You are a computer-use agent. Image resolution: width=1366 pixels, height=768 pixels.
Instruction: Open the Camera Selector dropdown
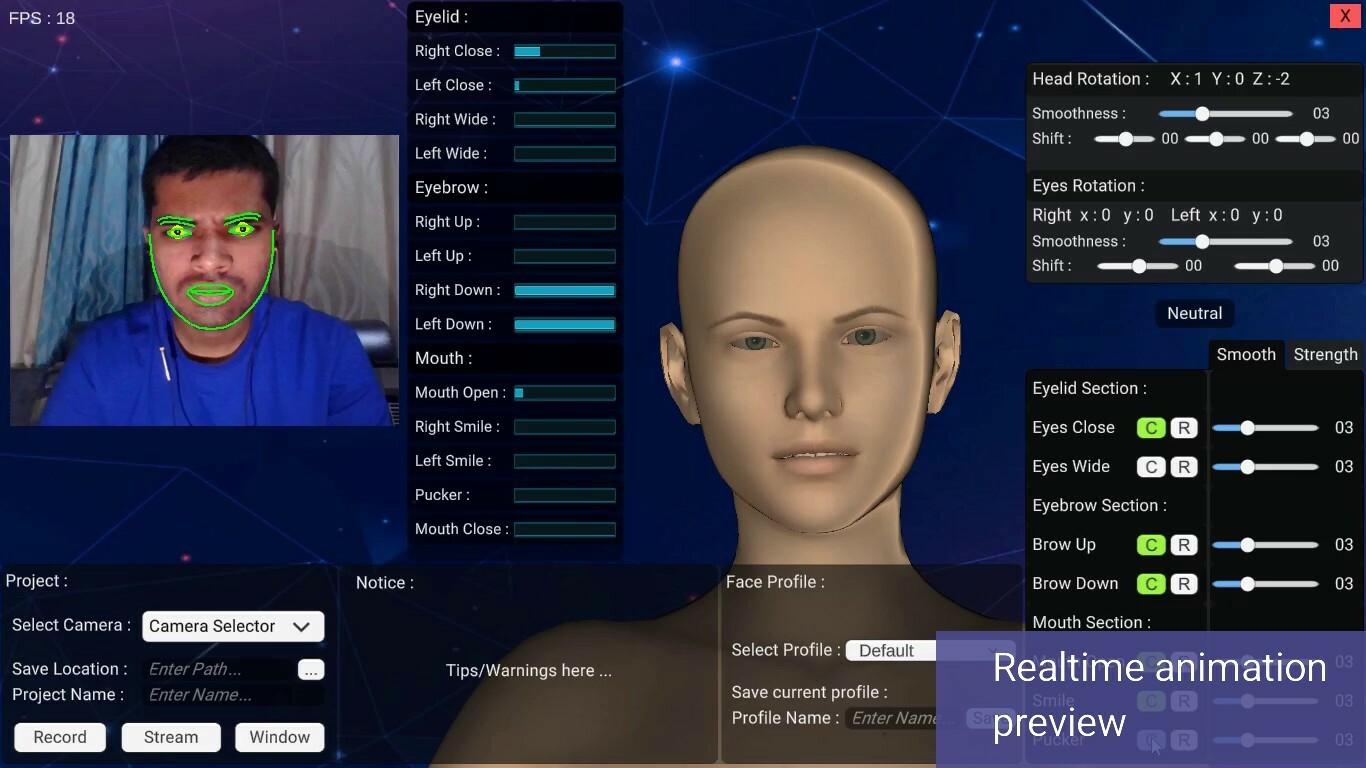(x=232, y=626)
